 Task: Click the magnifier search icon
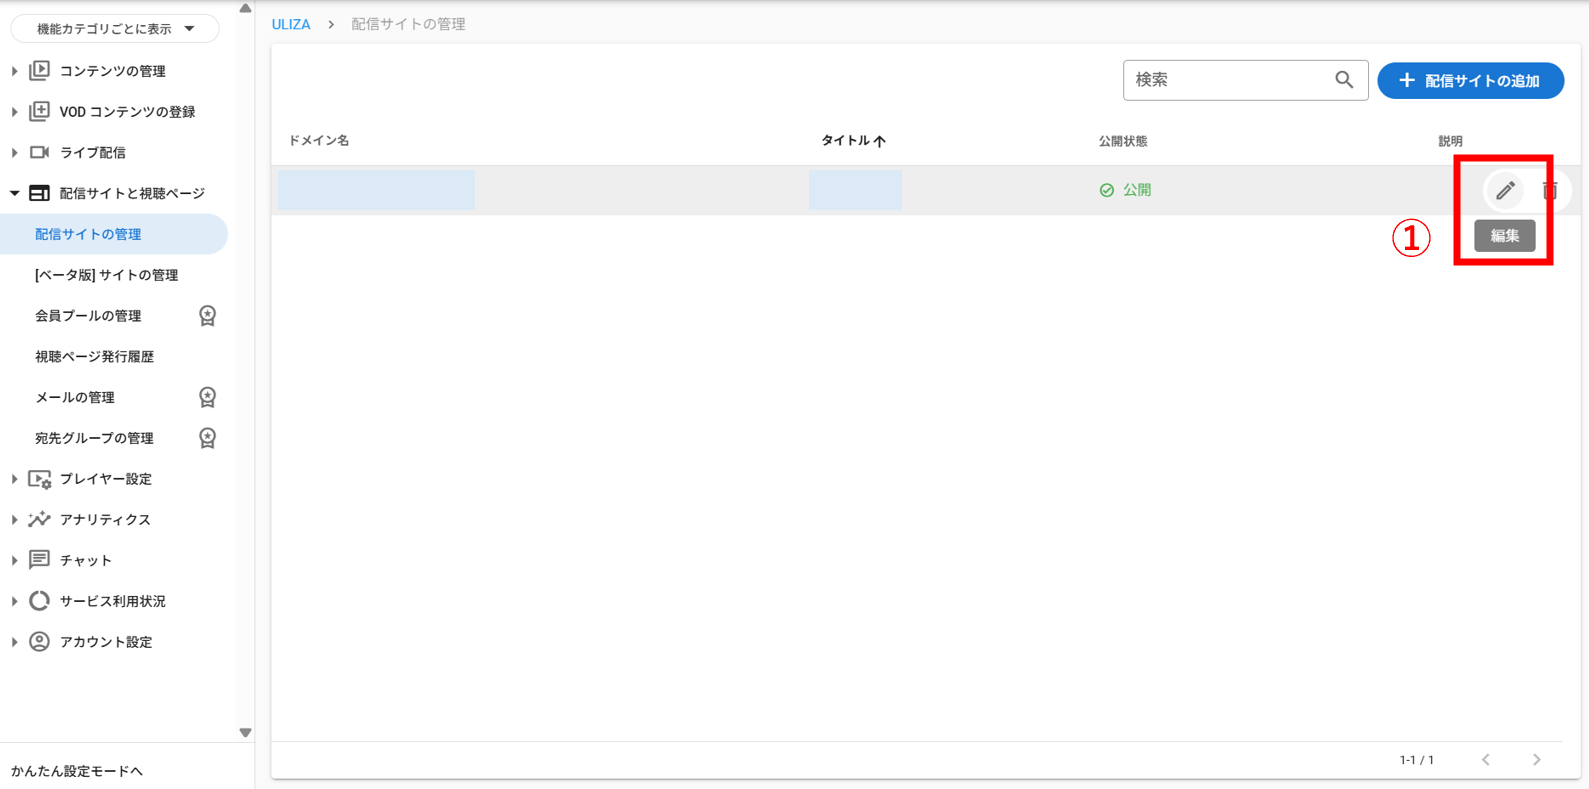click(1344, 80)
